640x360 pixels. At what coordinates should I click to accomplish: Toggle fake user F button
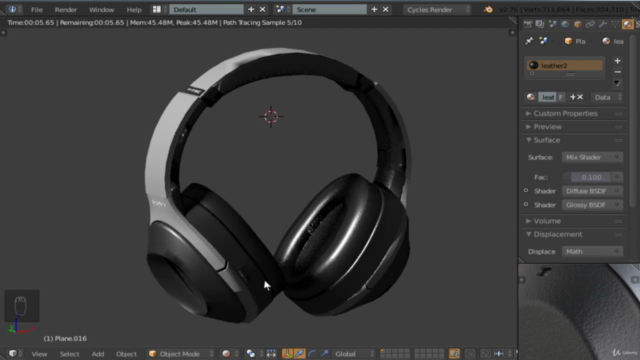[561, 97]
